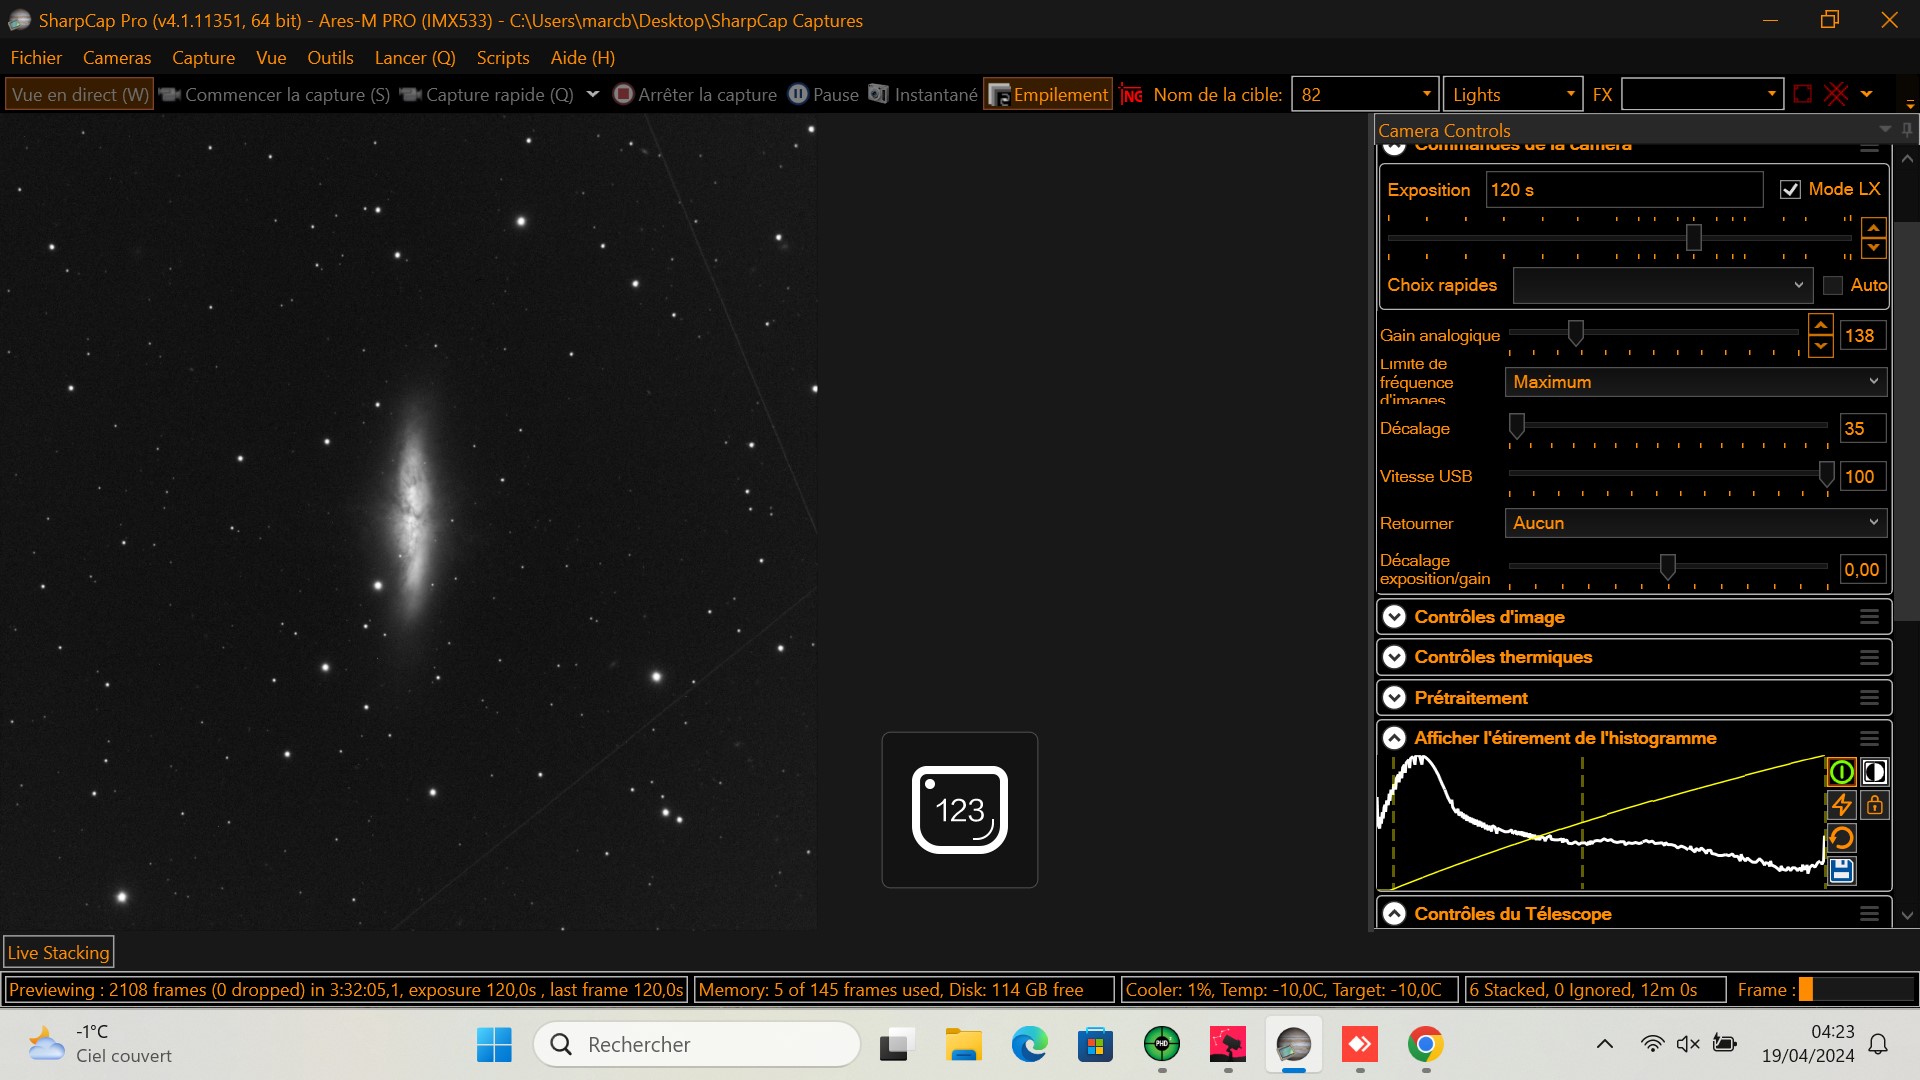This screenshot has height=1080, width=1920.
Task: Reset the histogram stretch
Action: pos(1841,838)
